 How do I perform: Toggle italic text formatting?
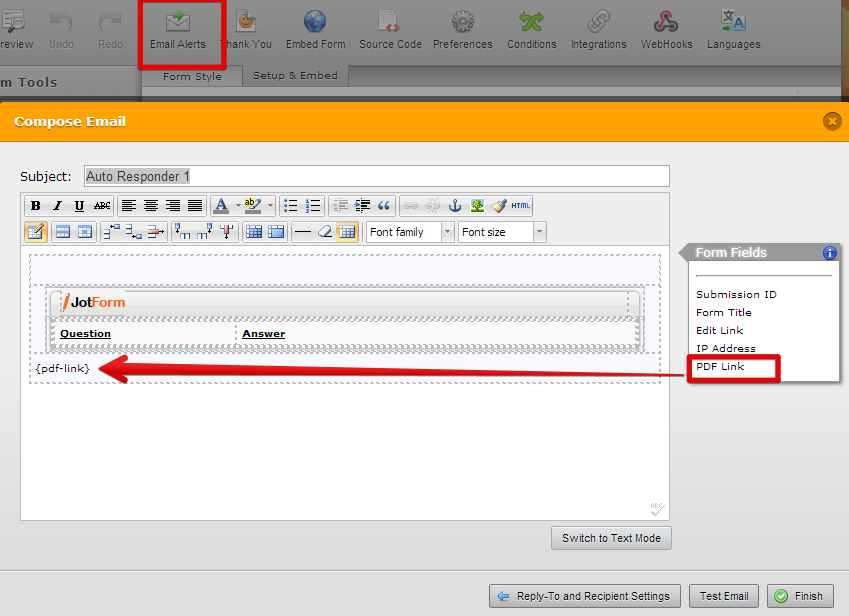[x=57, y=206]
